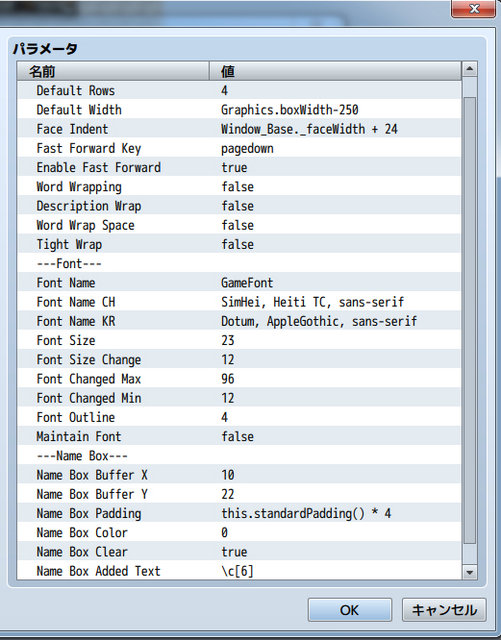Select the Face Indent parameter

(239, 129)
